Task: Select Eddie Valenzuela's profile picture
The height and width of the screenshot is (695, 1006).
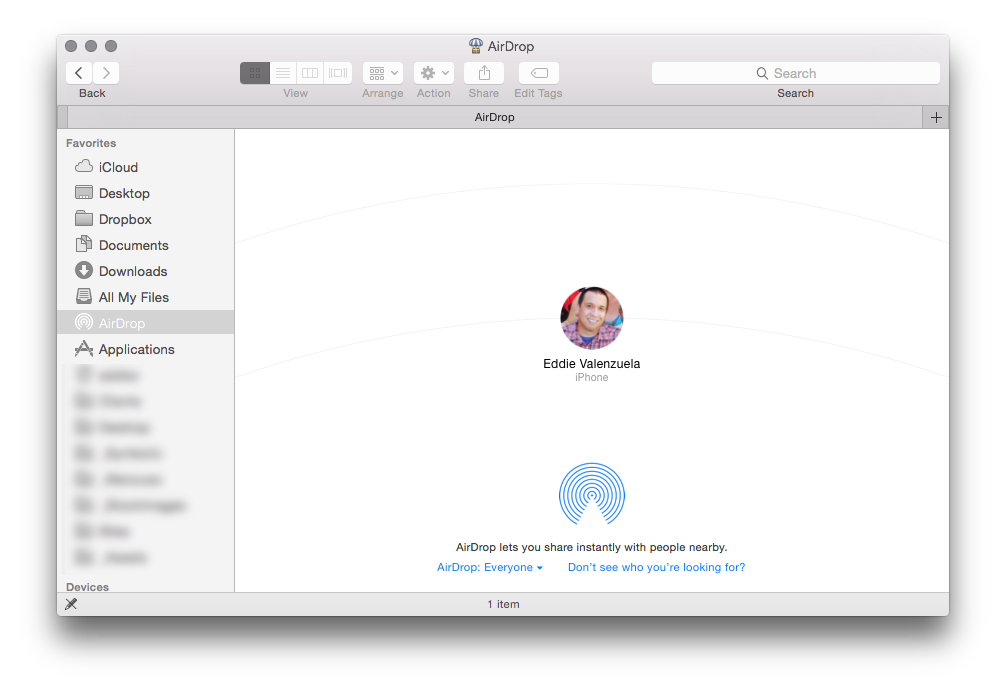Action: (592, 318)
